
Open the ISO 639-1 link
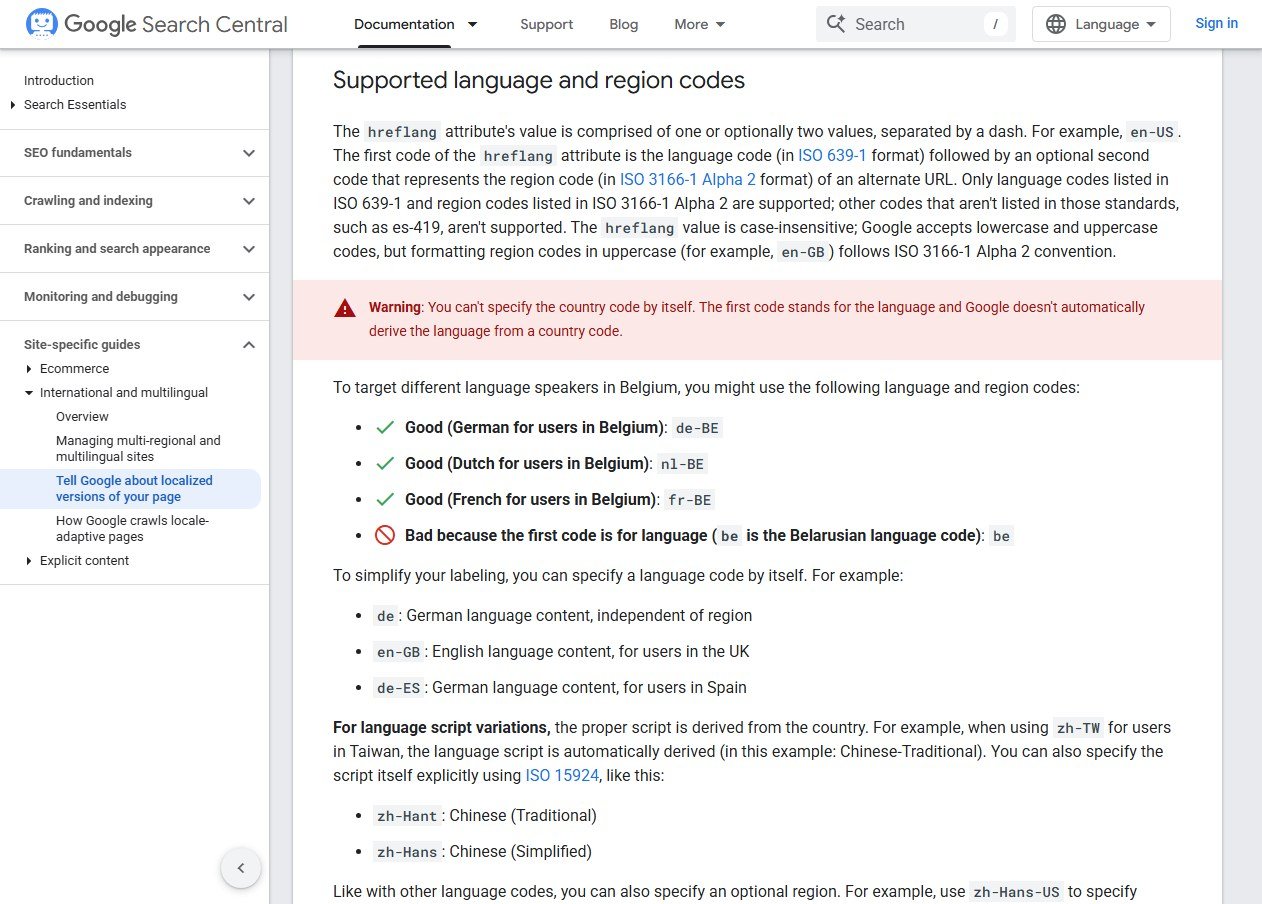tap(832, 155)
